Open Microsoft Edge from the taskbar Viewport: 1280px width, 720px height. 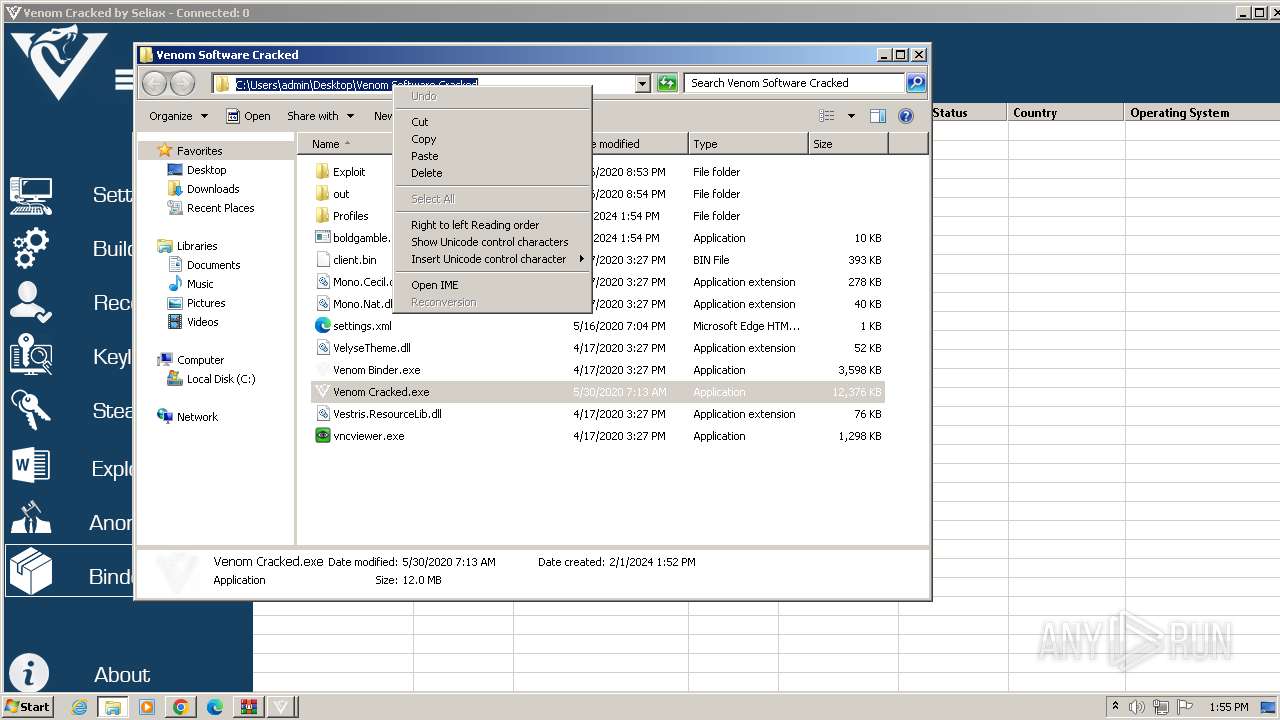click(214, 707)
